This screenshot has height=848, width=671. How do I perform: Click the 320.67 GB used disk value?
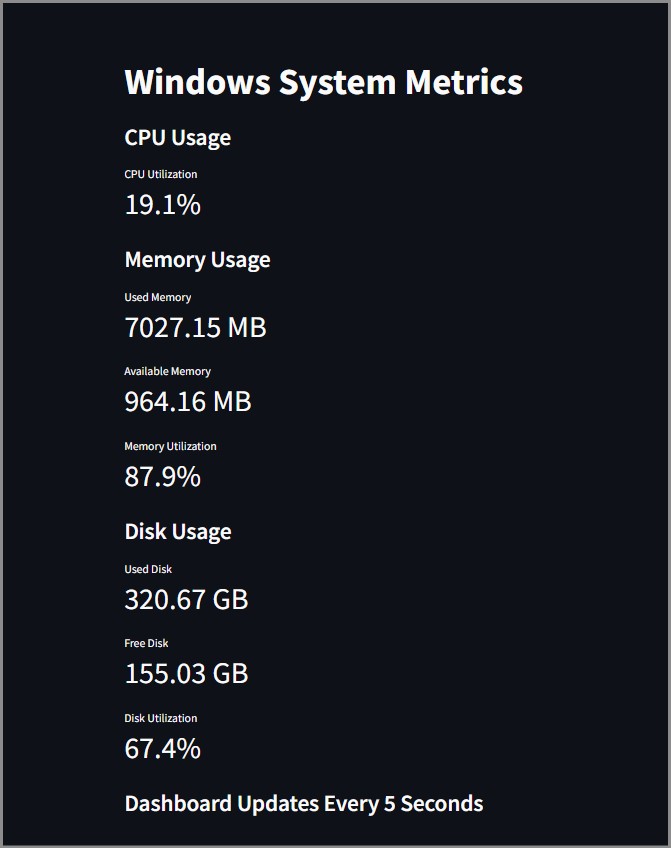[186, 600]
